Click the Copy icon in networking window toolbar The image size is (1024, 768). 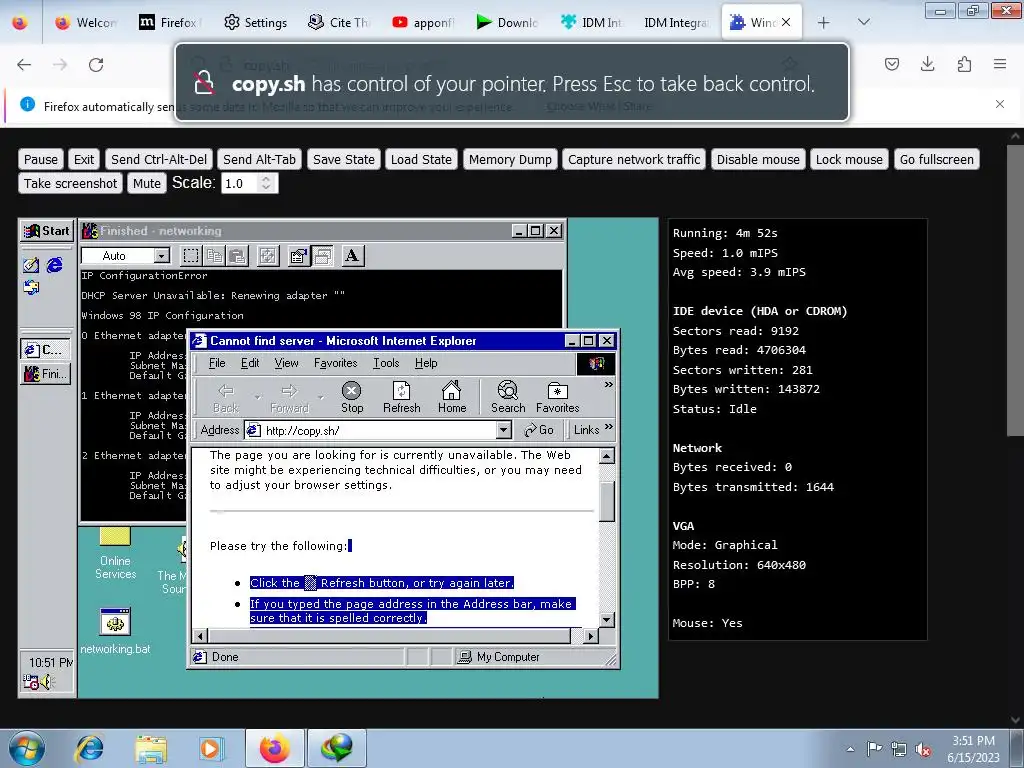pos(214,255)
